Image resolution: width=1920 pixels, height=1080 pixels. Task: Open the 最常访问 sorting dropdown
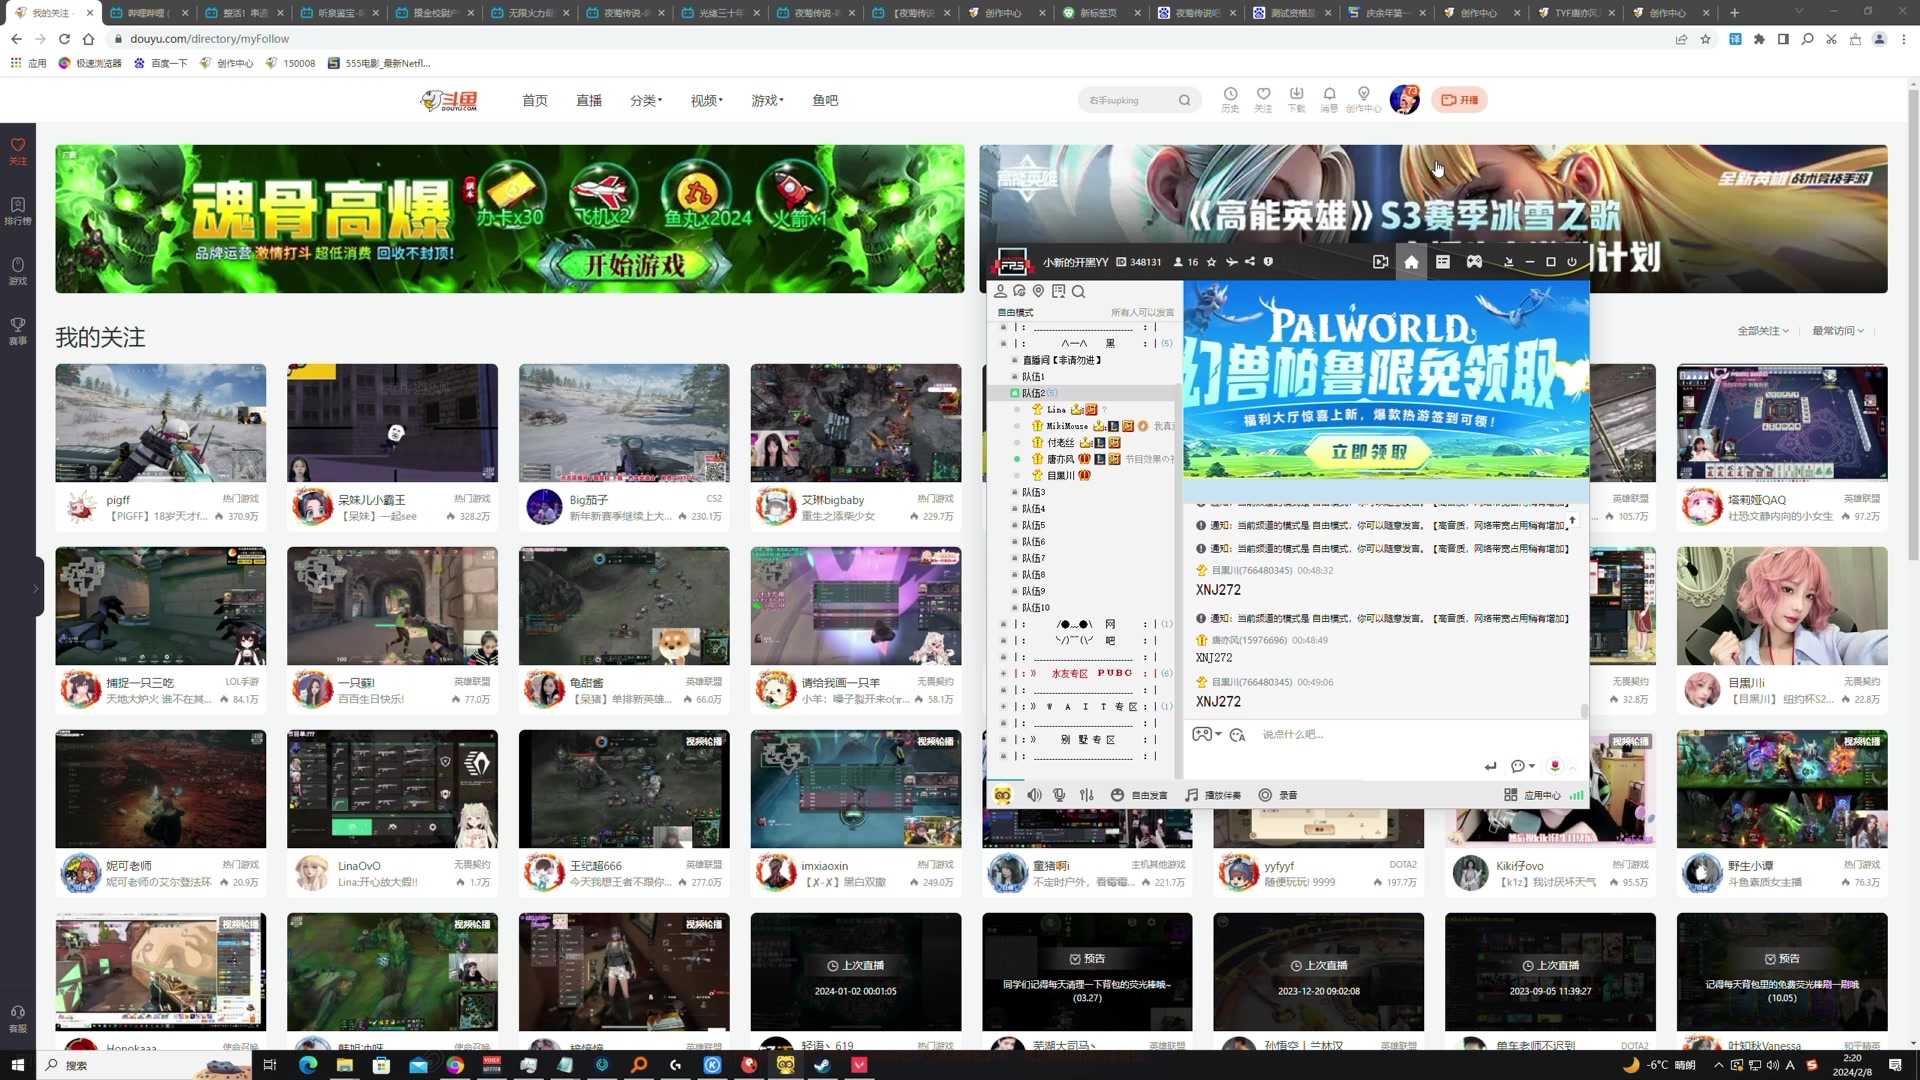1837,330
